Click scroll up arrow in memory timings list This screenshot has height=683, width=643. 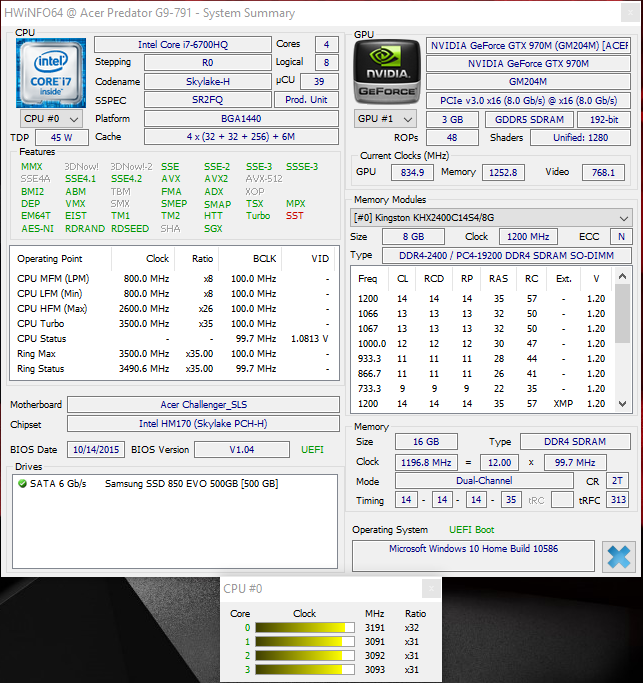(623, 276)
